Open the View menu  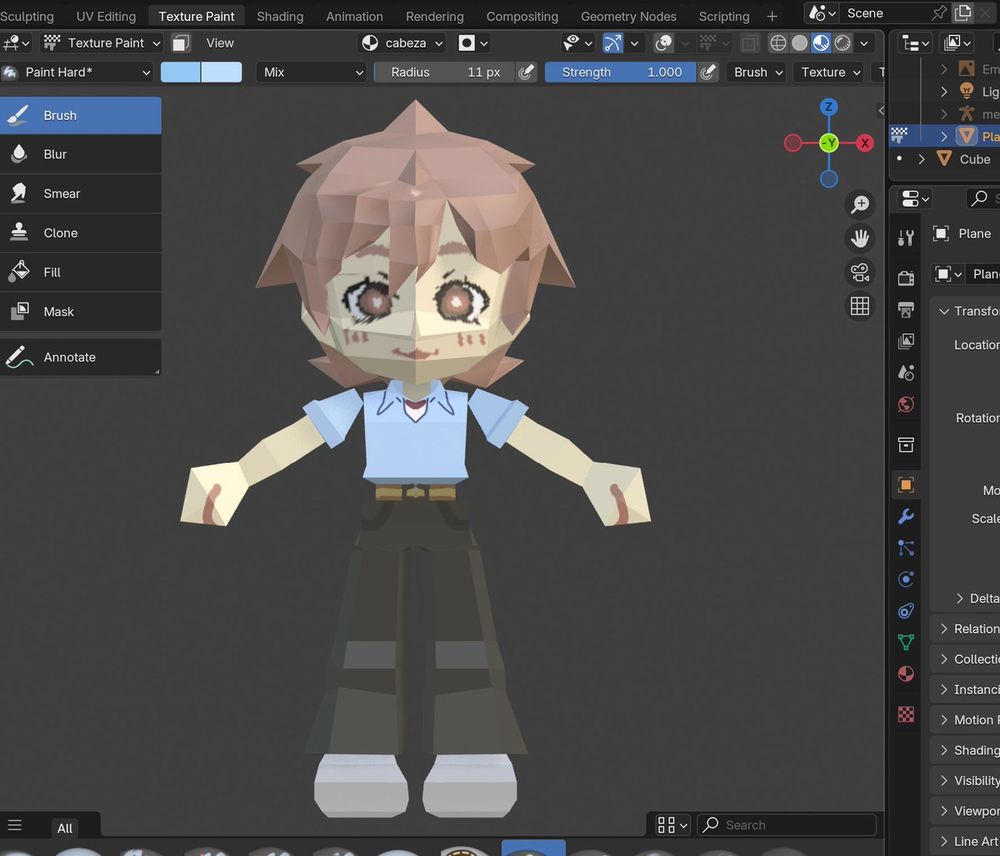click(x=220, y=43)
